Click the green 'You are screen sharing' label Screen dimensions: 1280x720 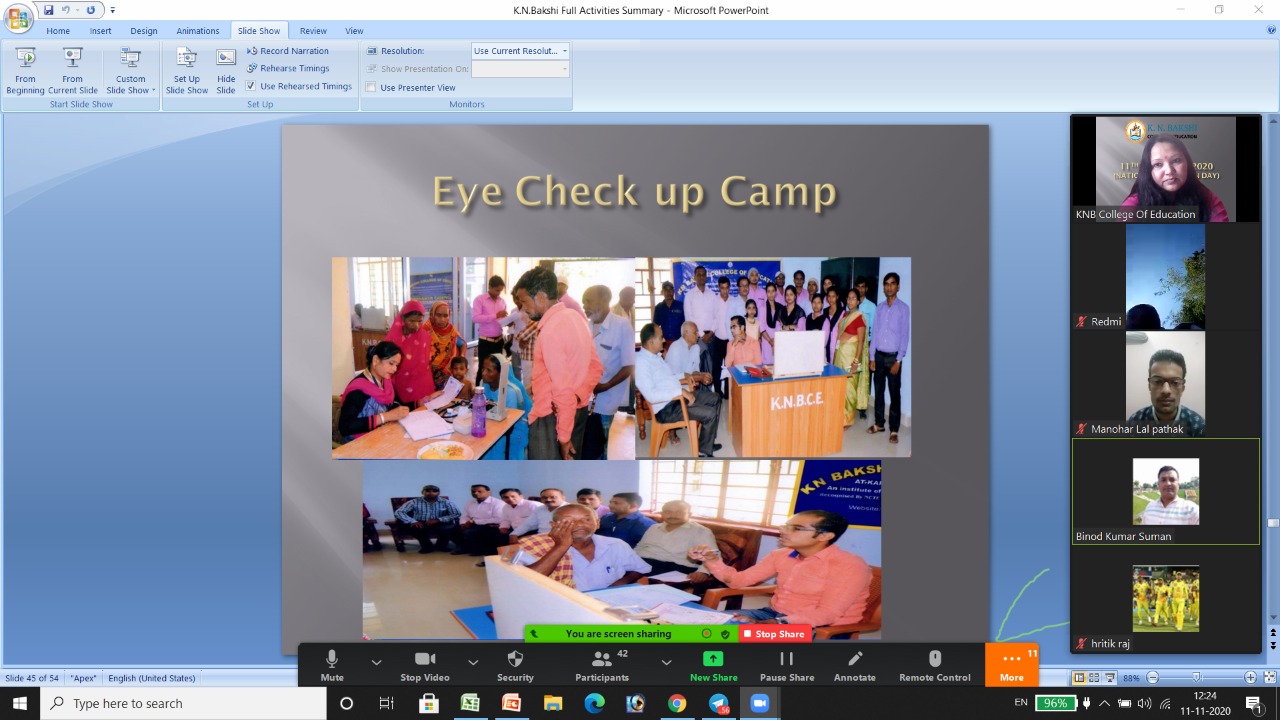point(618,634)
